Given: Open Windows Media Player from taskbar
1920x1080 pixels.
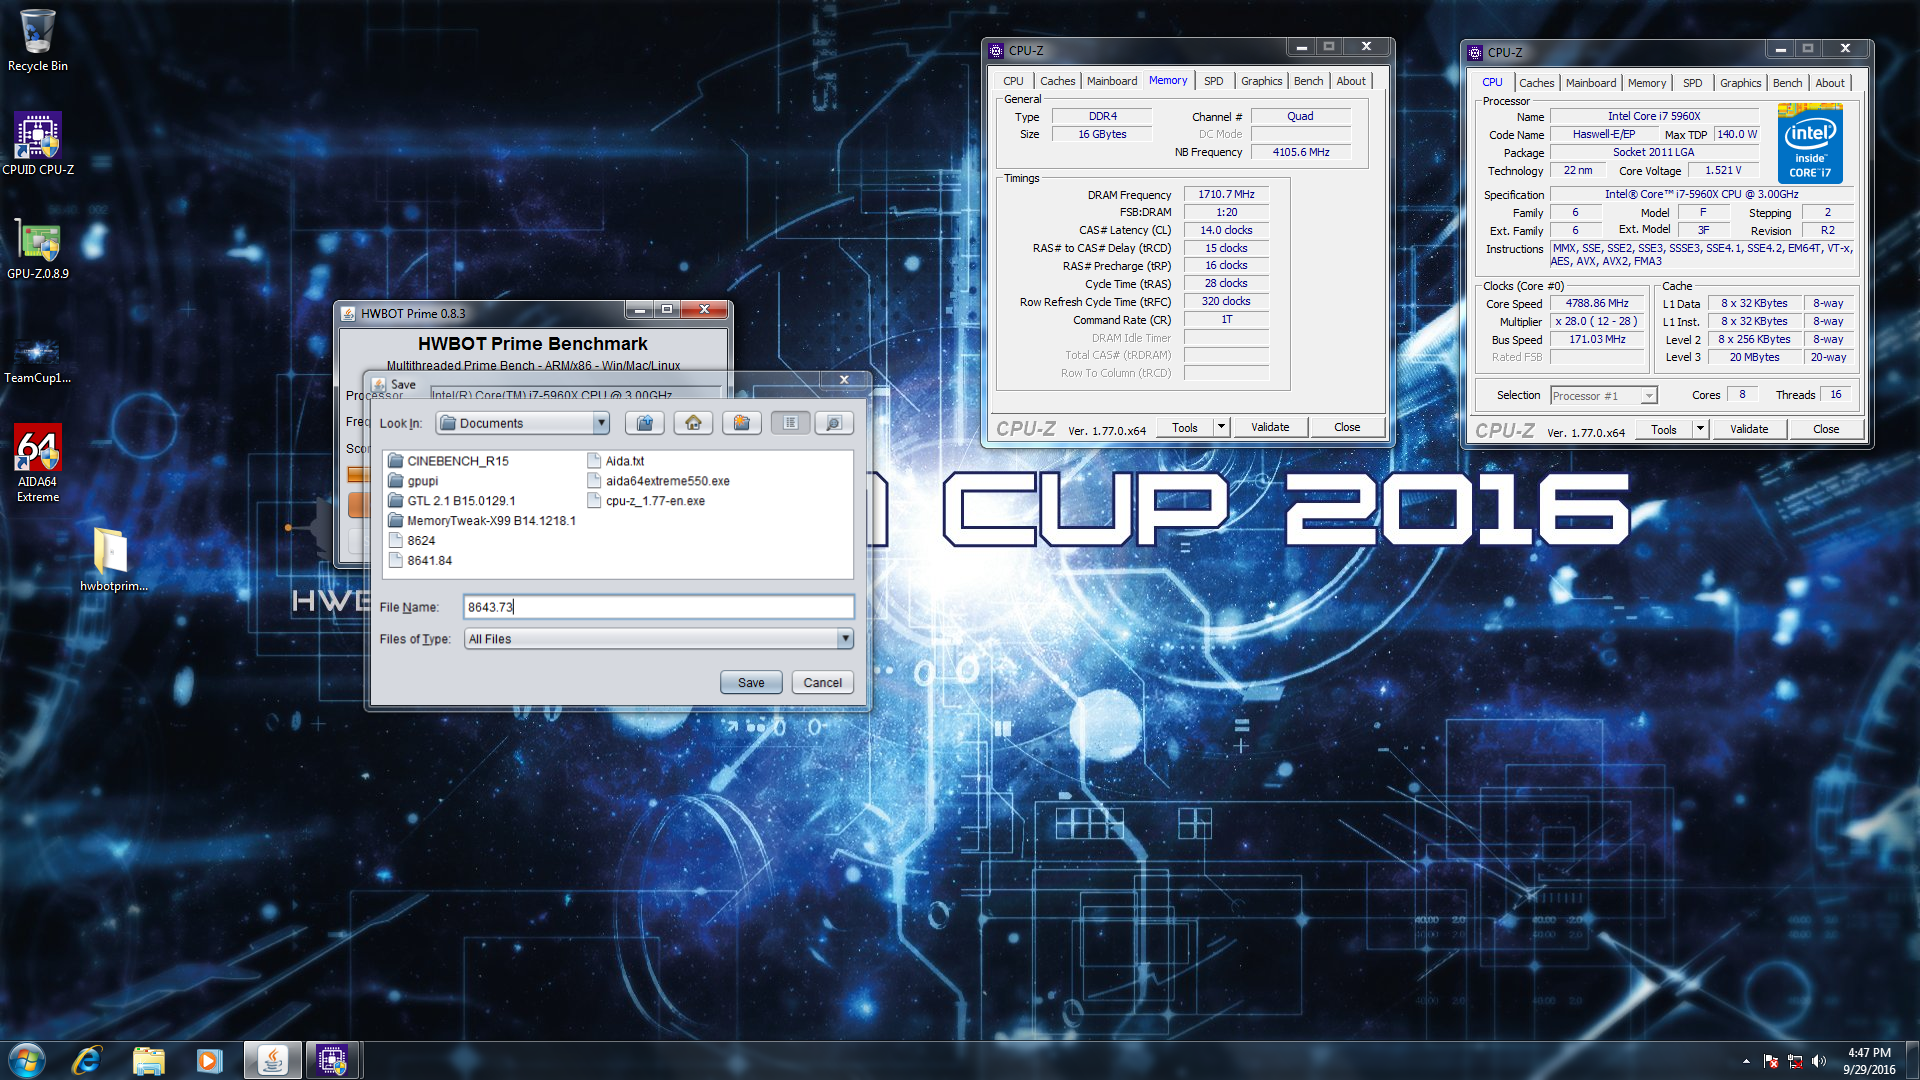Looking at the screenshot, I should [x=209, y=1060].
